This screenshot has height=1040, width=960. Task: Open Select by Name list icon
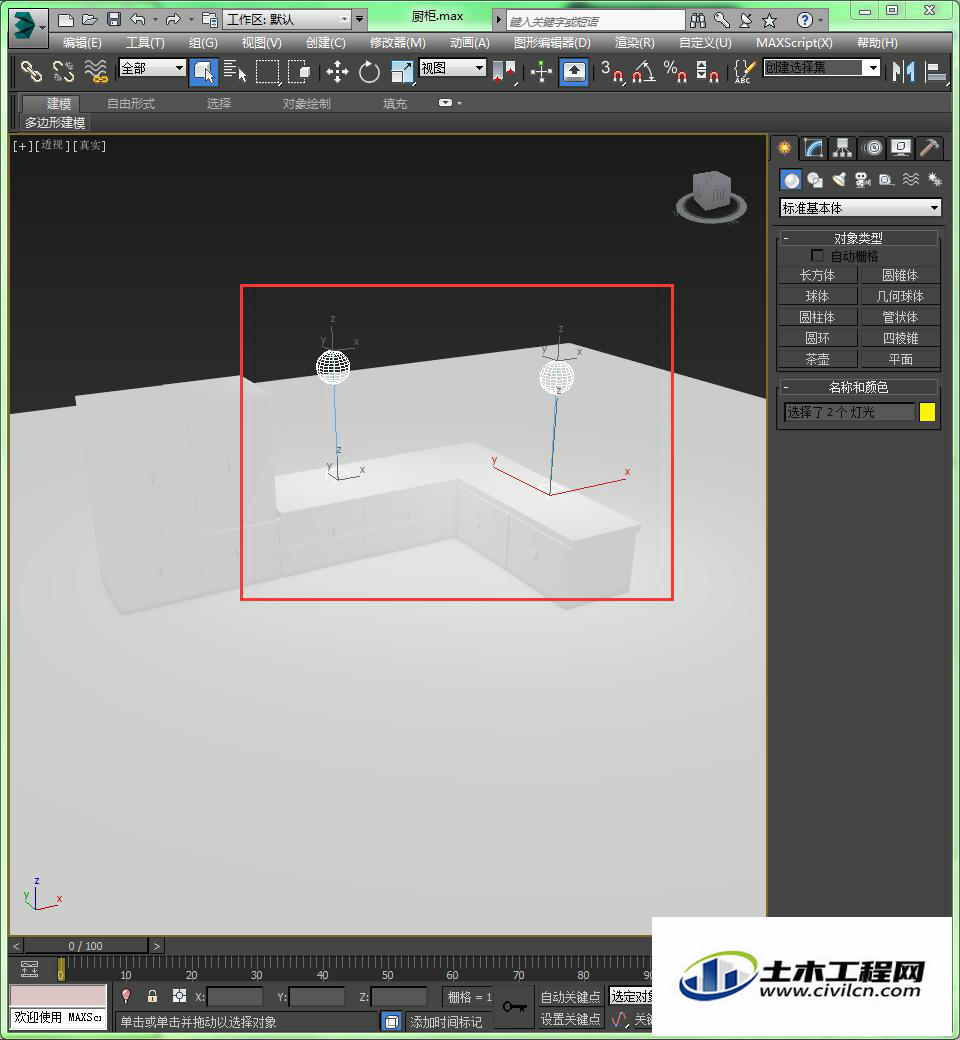tap(235, 71)
